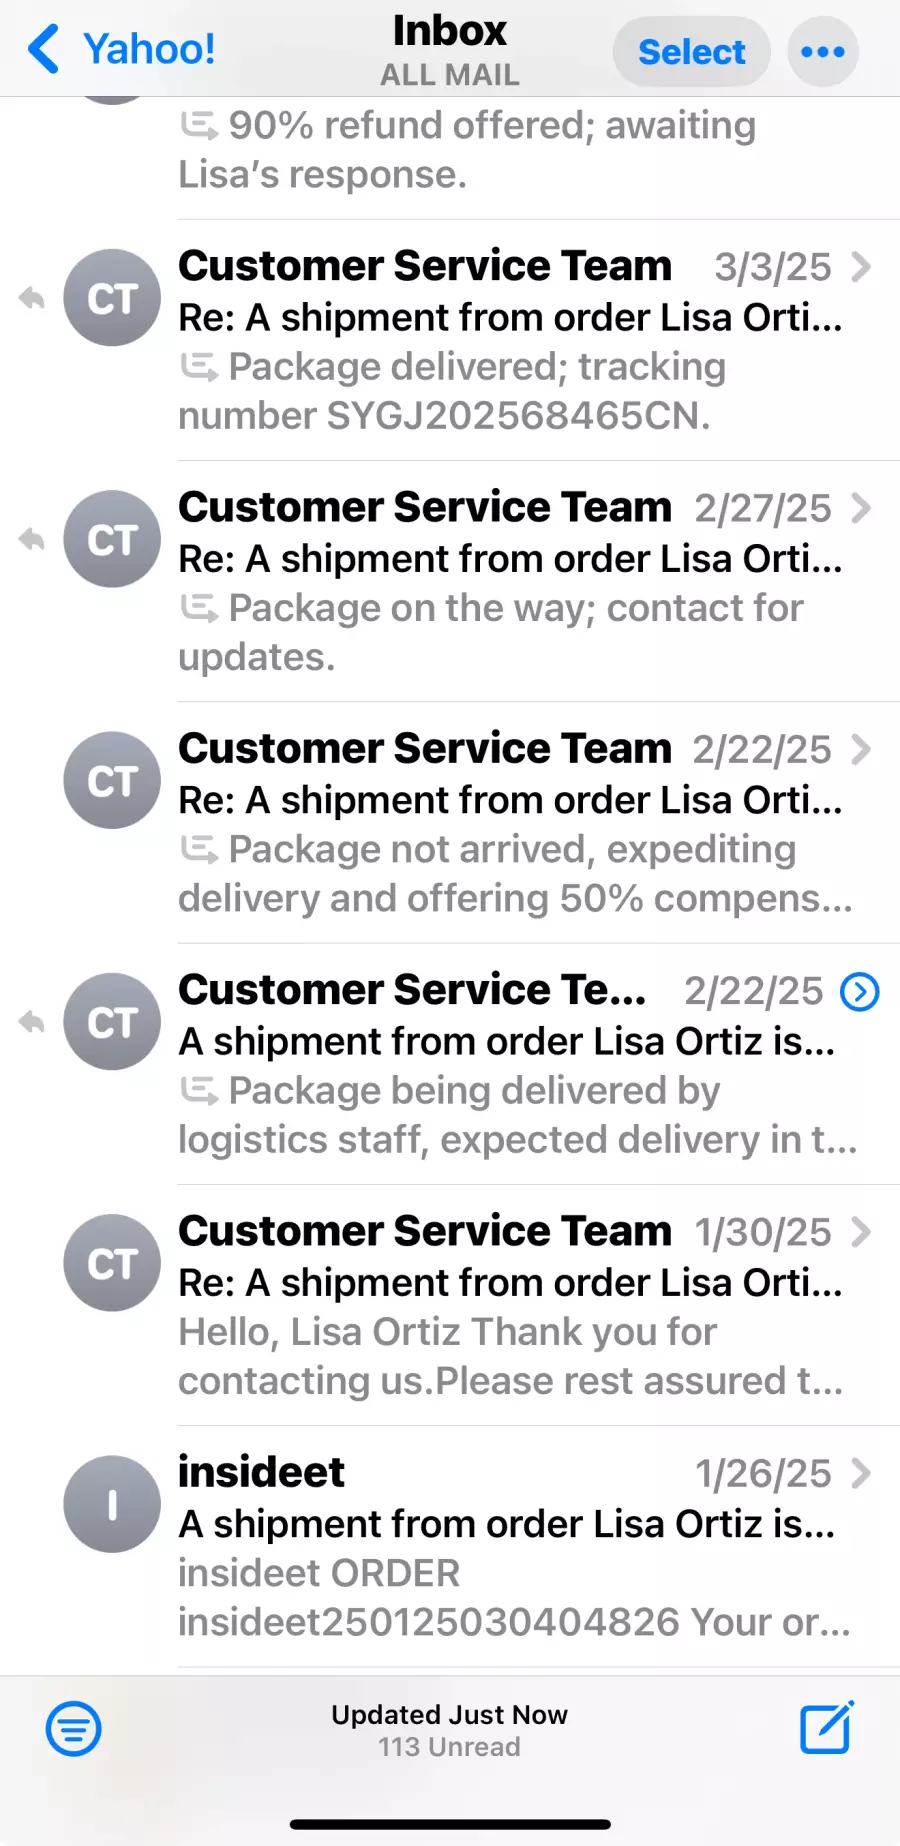
Task: Tap the AI summary icon beside Package delivered
Action: pyautogui.click(x=199, y=368)
